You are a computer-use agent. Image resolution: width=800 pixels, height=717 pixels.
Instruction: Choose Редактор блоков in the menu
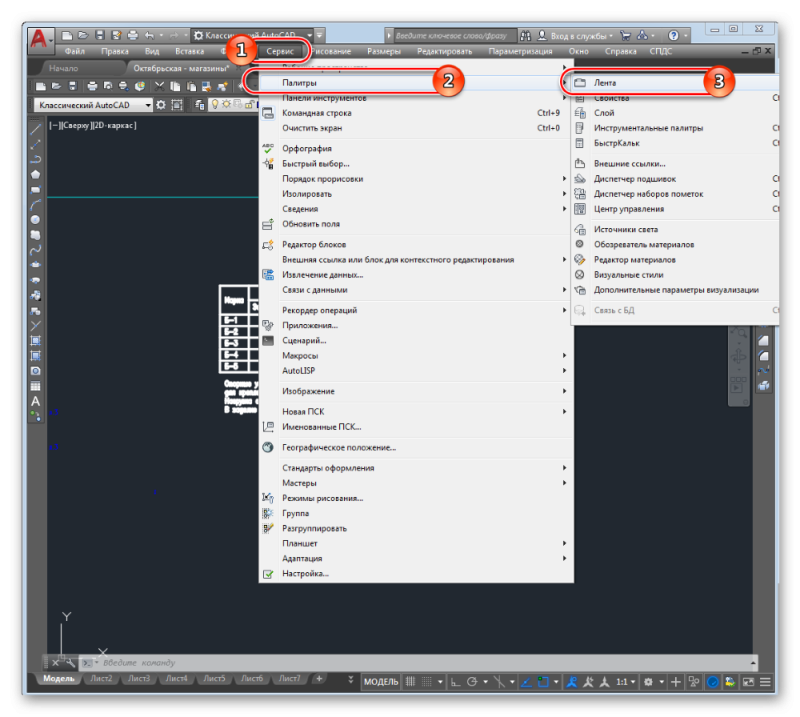[x=416, y=245]
